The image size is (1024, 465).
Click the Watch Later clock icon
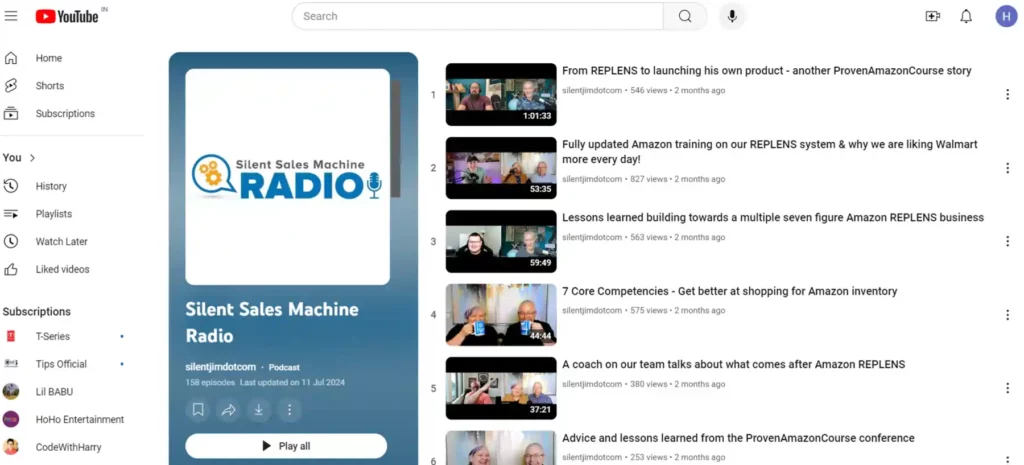coord(11,242)
